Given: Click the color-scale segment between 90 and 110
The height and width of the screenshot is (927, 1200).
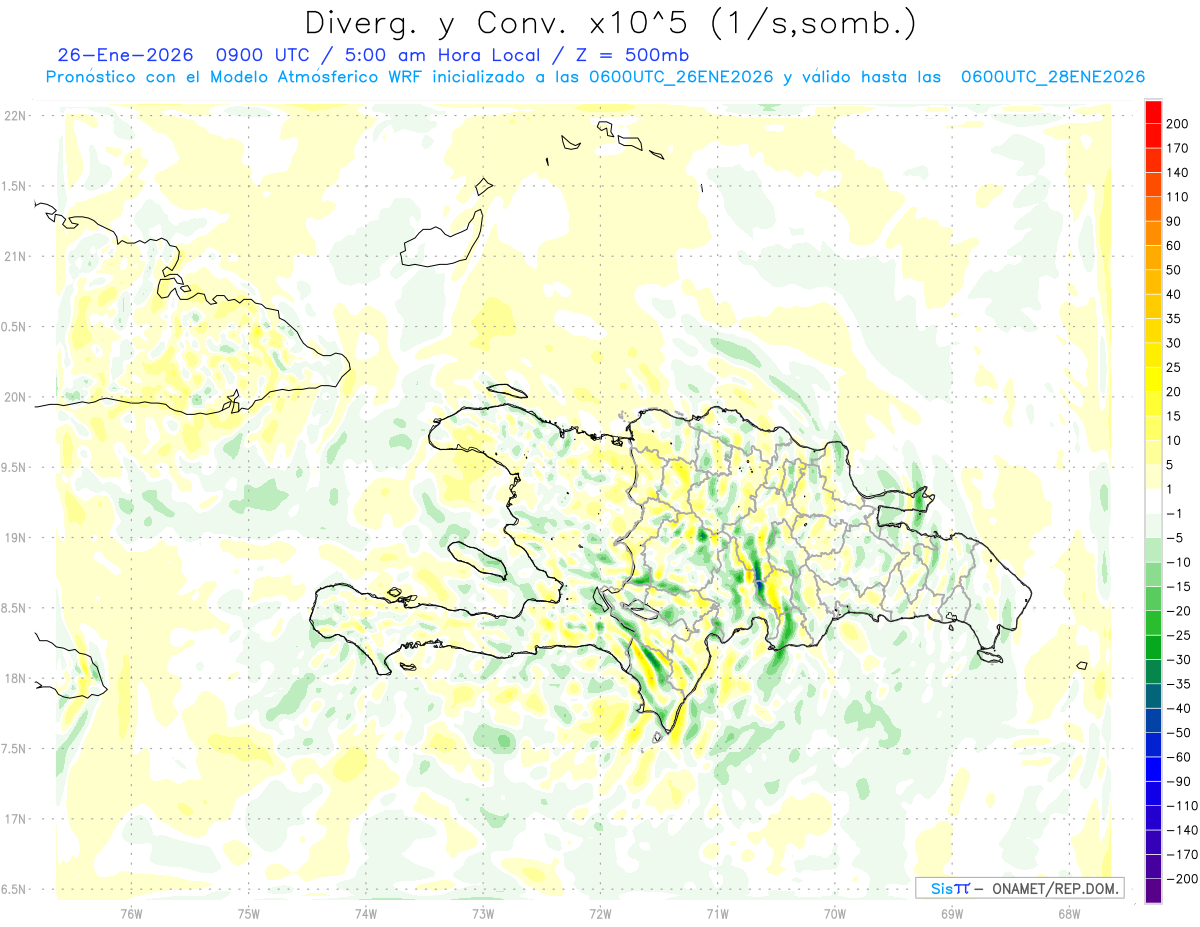Looking at the screenshot, I should [x=1153, y=209].
